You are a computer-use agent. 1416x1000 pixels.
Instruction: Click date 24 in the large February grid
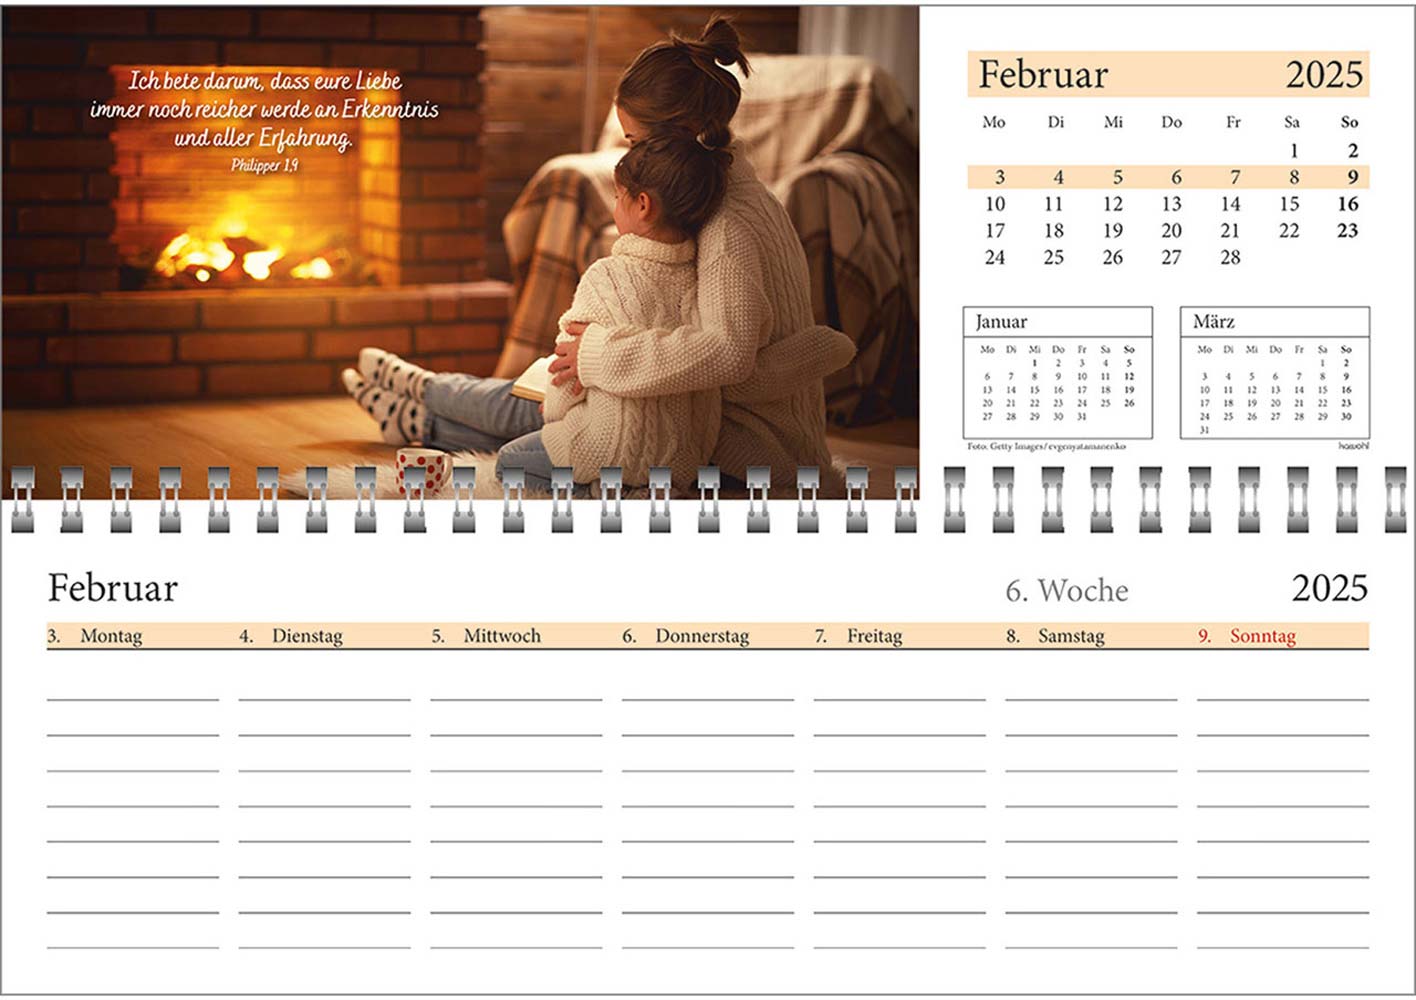click(x=994, y=258)
